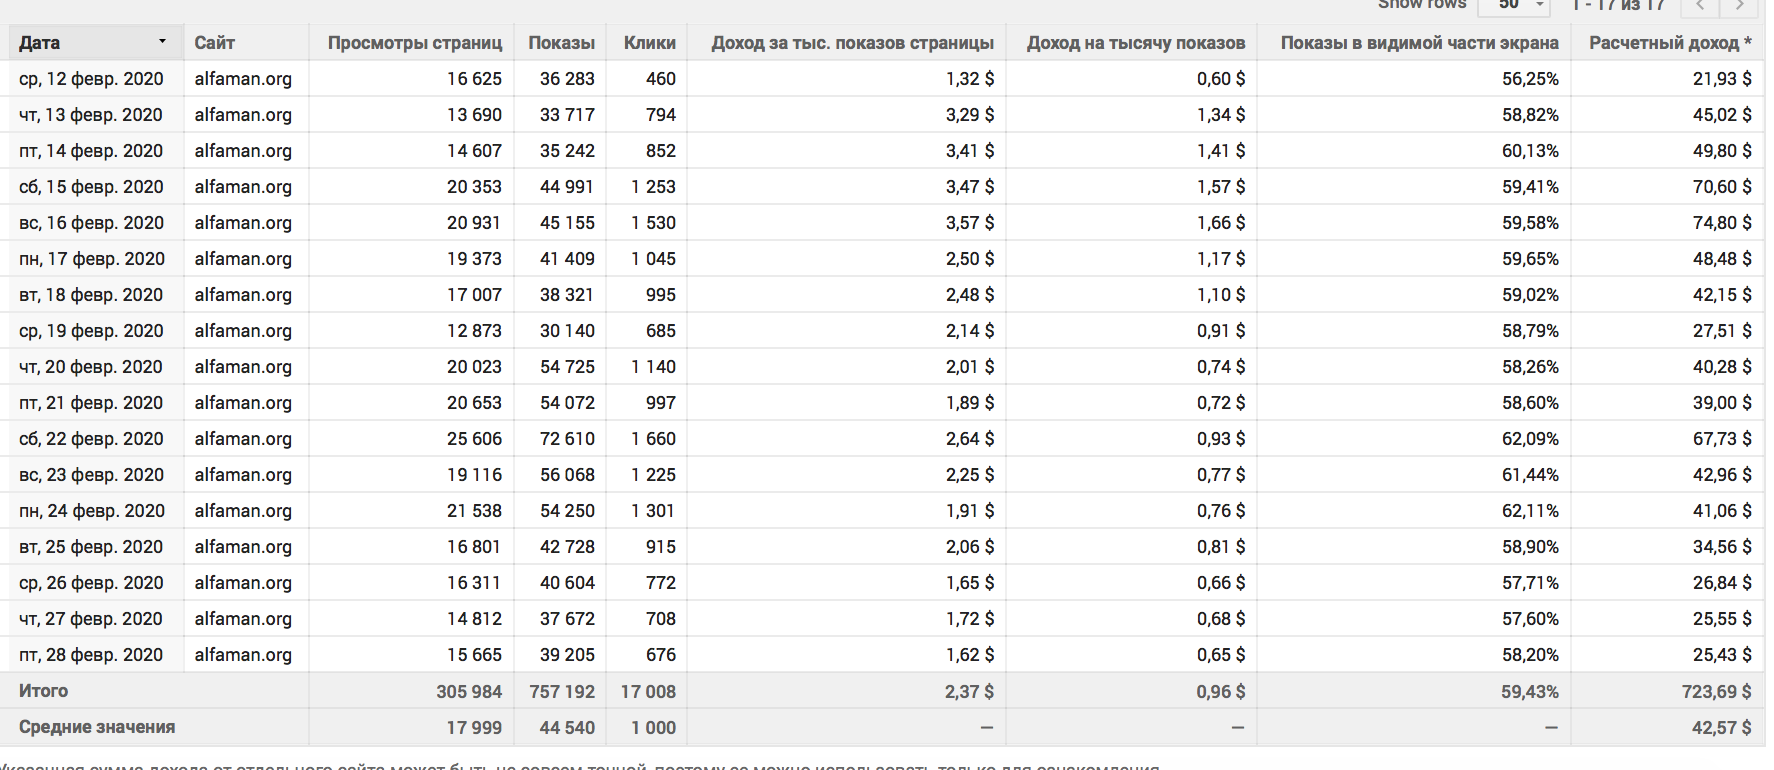
Task: Click the Средние значения row label
Action: pyautogui.click(x=97, y=727)
